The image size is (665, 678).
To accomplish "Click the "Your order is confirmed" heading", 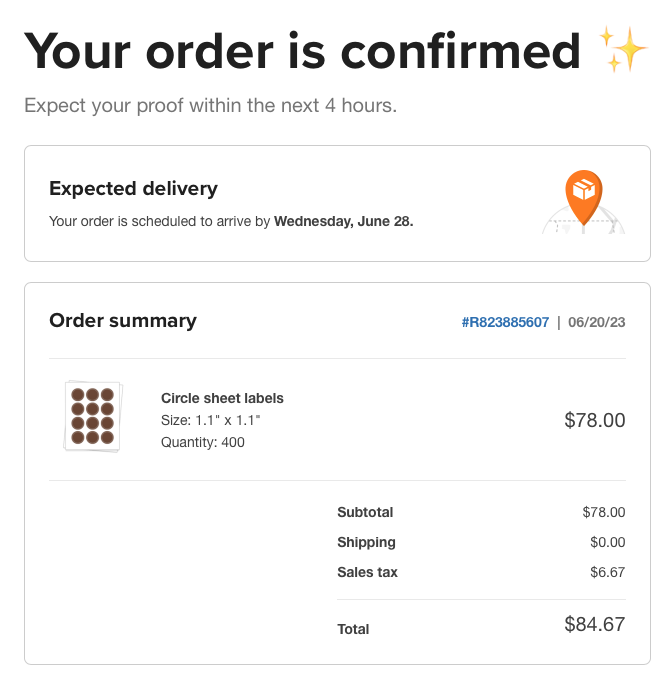I will click(x=302, y=50).
